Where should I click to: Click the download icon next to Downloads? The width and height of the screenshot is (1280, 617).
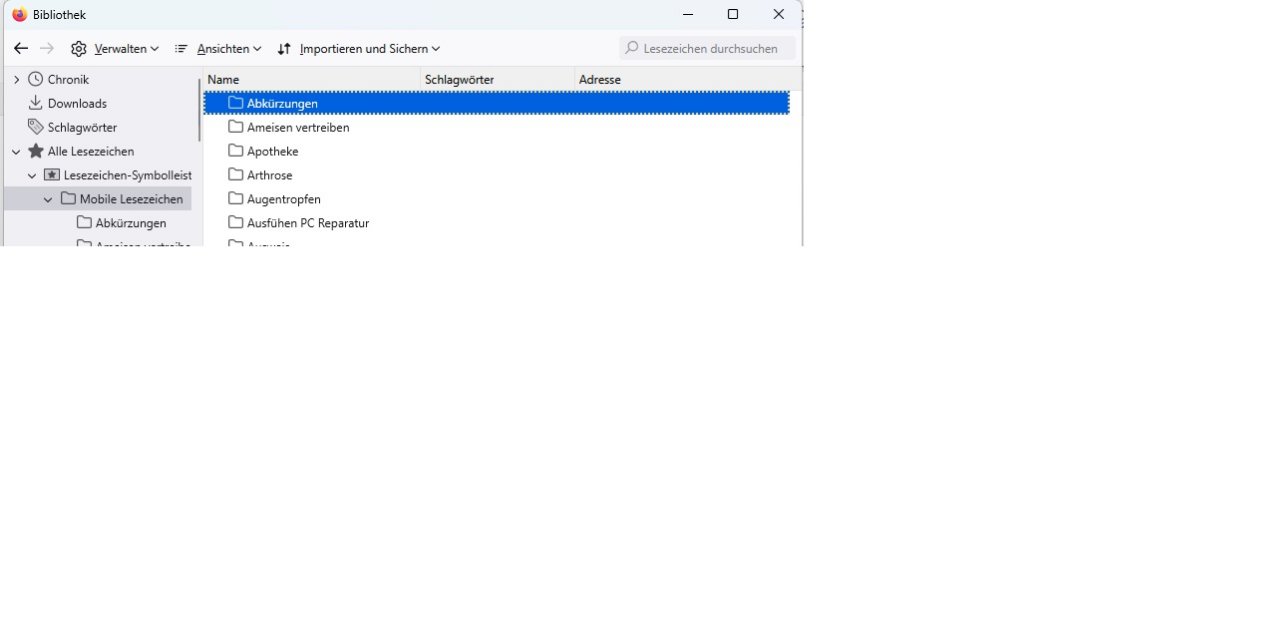coord(36,103)
